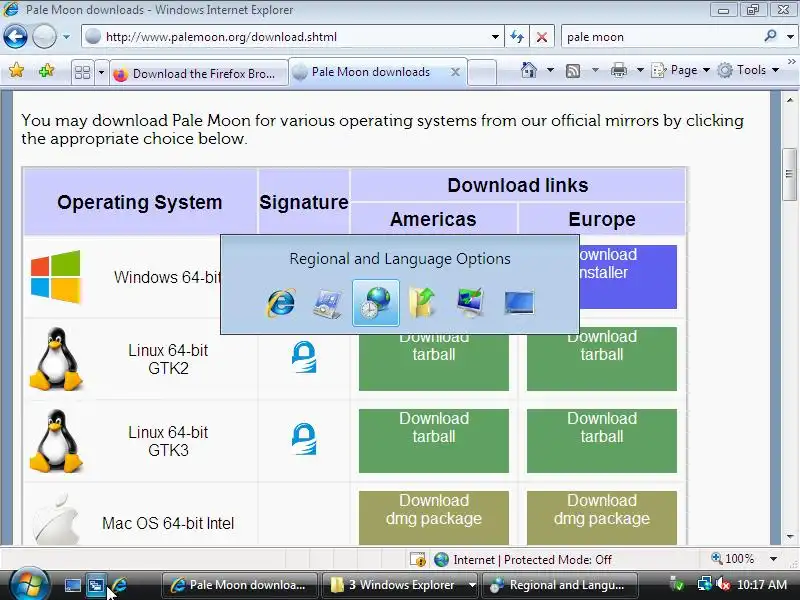Click the scrollbar down arrow
This screenshot has height=600, width=800.
pos(789,537)
